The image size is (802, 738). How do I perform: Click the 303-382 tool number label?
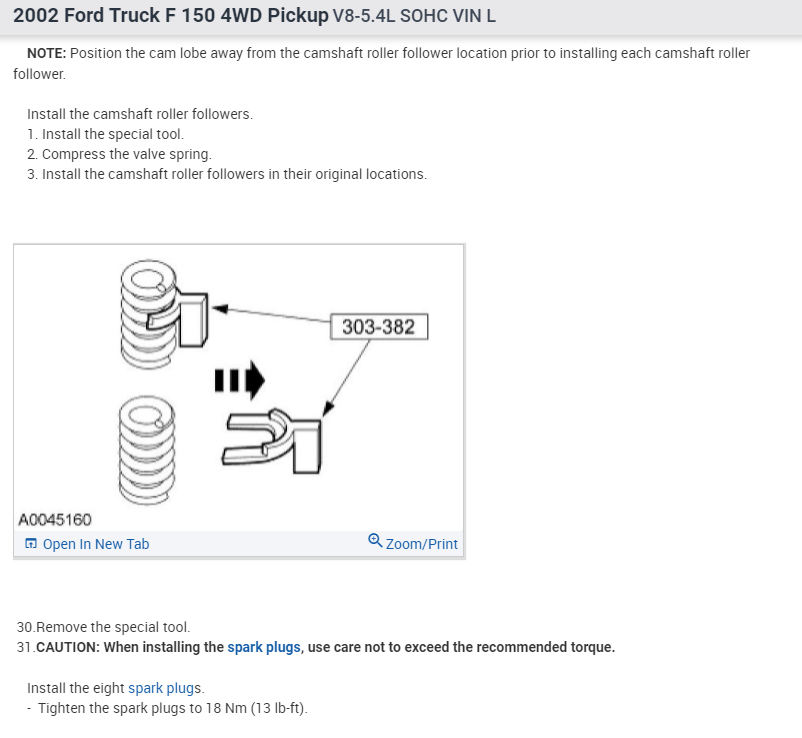[378, 327]
